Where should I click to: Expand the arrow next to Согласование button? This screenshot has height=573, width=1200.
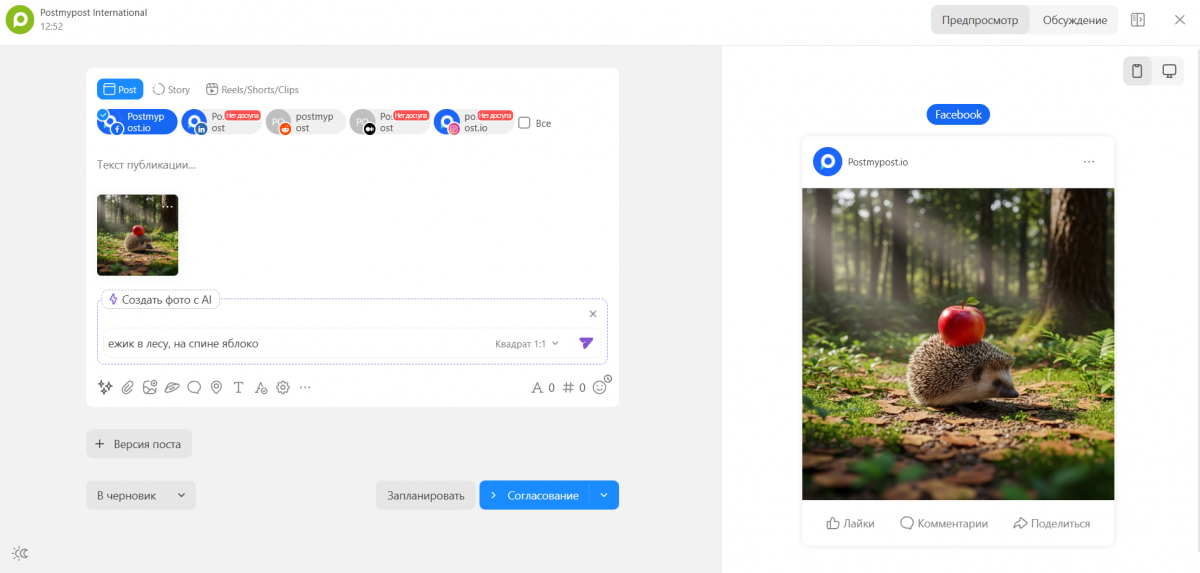604,495
